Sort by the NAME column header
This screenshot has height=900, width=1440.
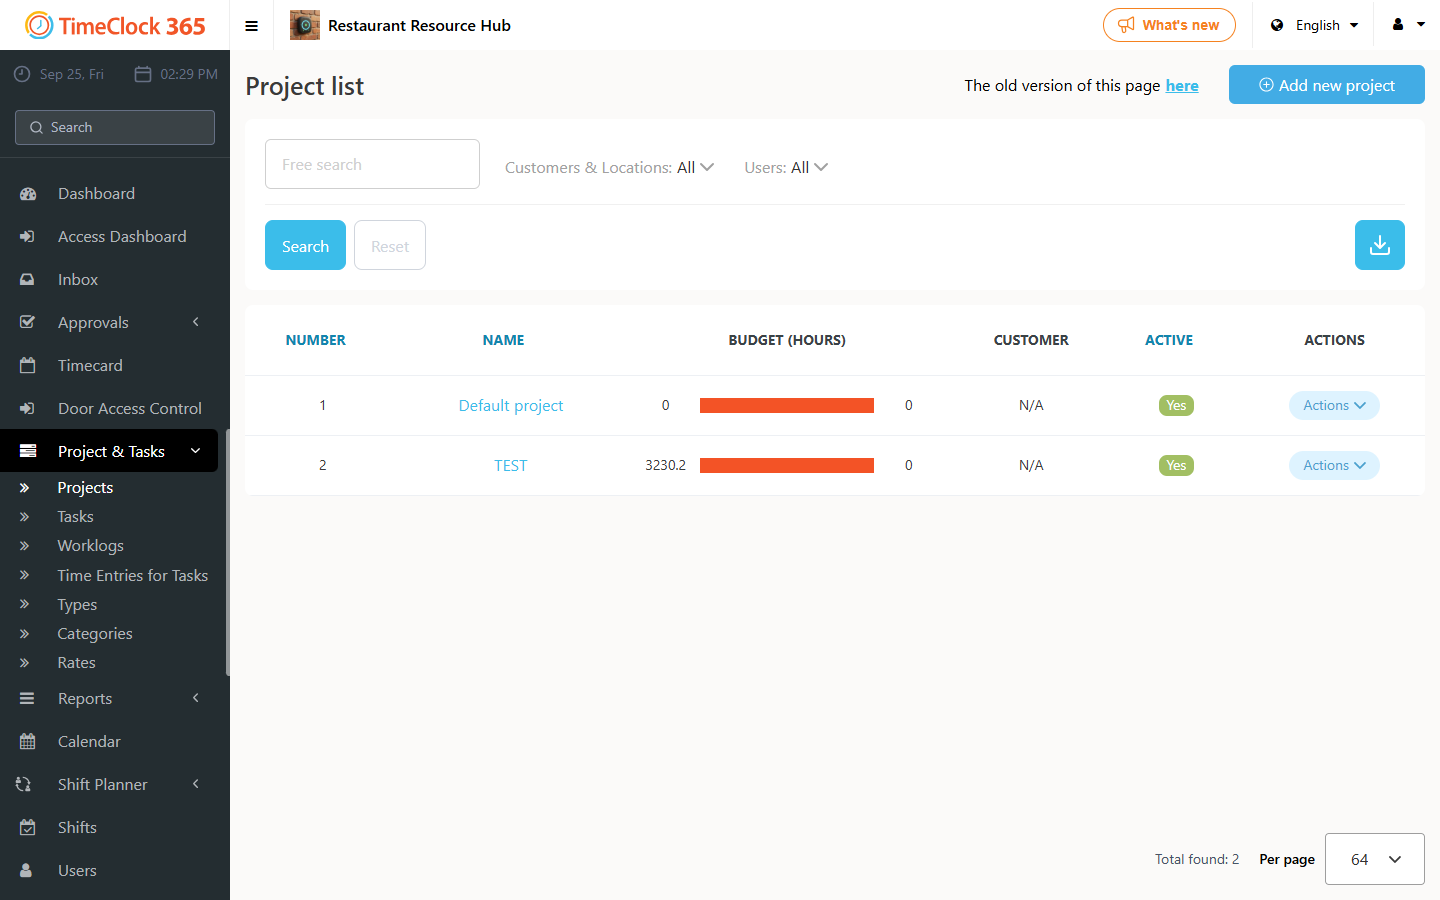tap(504, 340)
